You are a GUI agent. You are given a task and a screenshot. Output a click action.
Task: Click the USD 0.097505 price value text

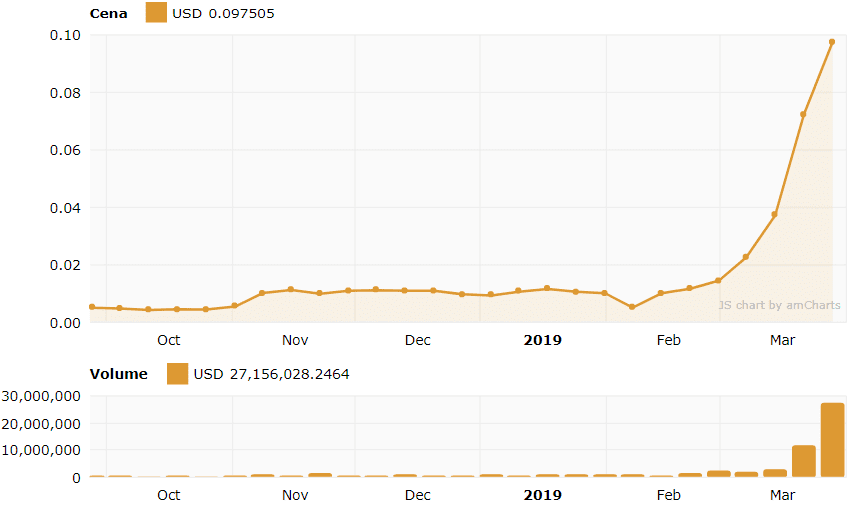point(224,13)
